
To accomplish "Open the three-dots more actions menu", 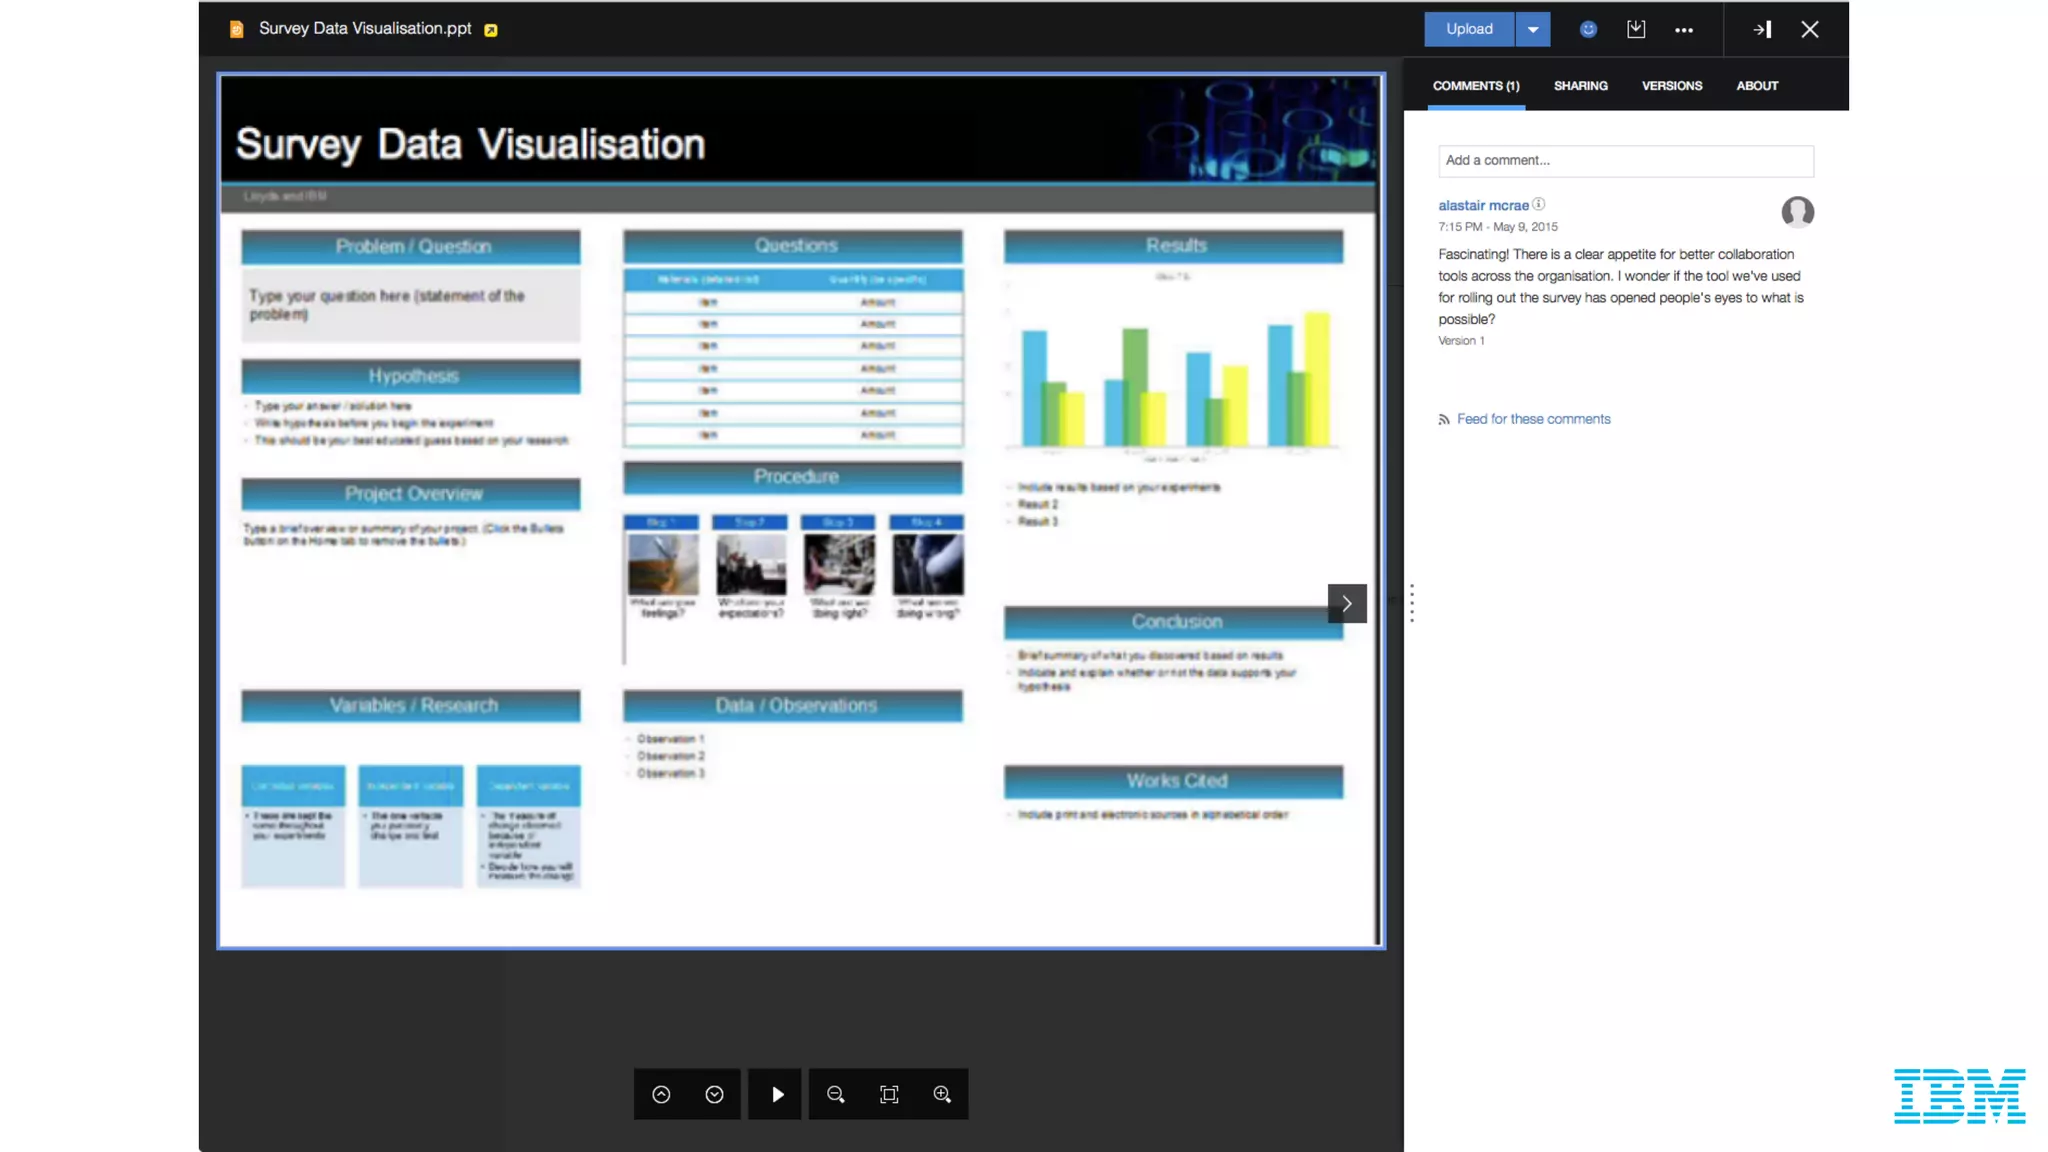I will point(1684,30).
